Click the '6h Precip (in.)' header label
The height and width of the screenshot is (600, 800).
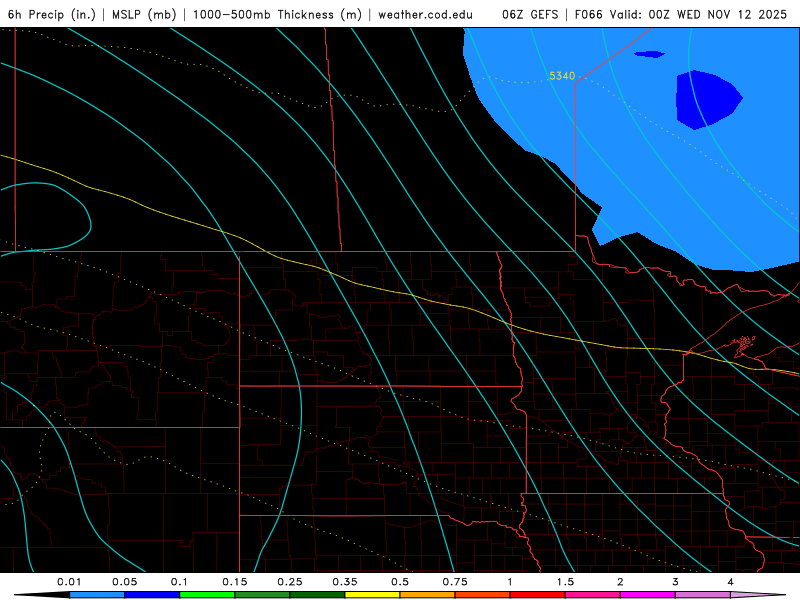(52, 14)
